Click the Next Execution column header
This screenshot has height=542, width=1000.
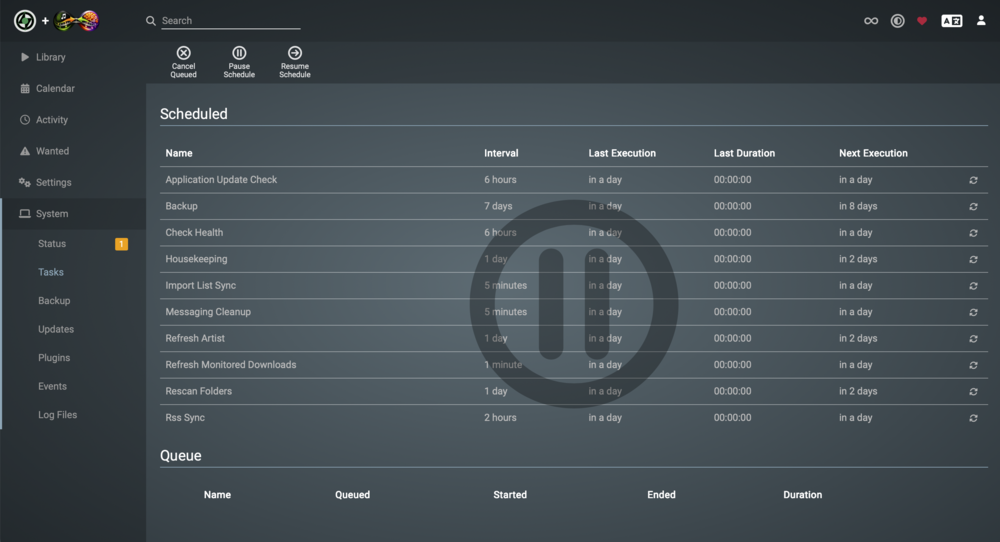point(873,153)
